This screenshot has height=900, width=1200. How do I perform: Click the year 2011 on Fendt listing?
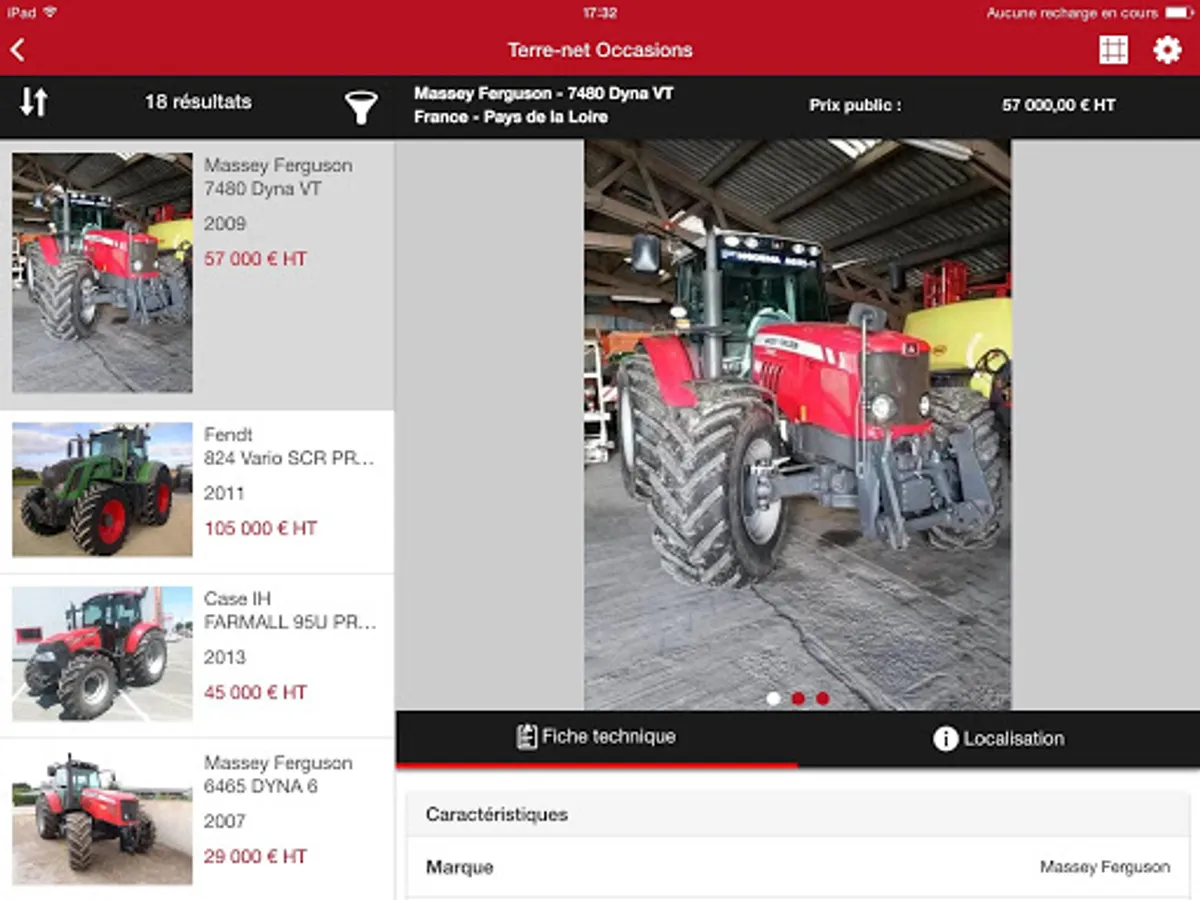[224, 493]
